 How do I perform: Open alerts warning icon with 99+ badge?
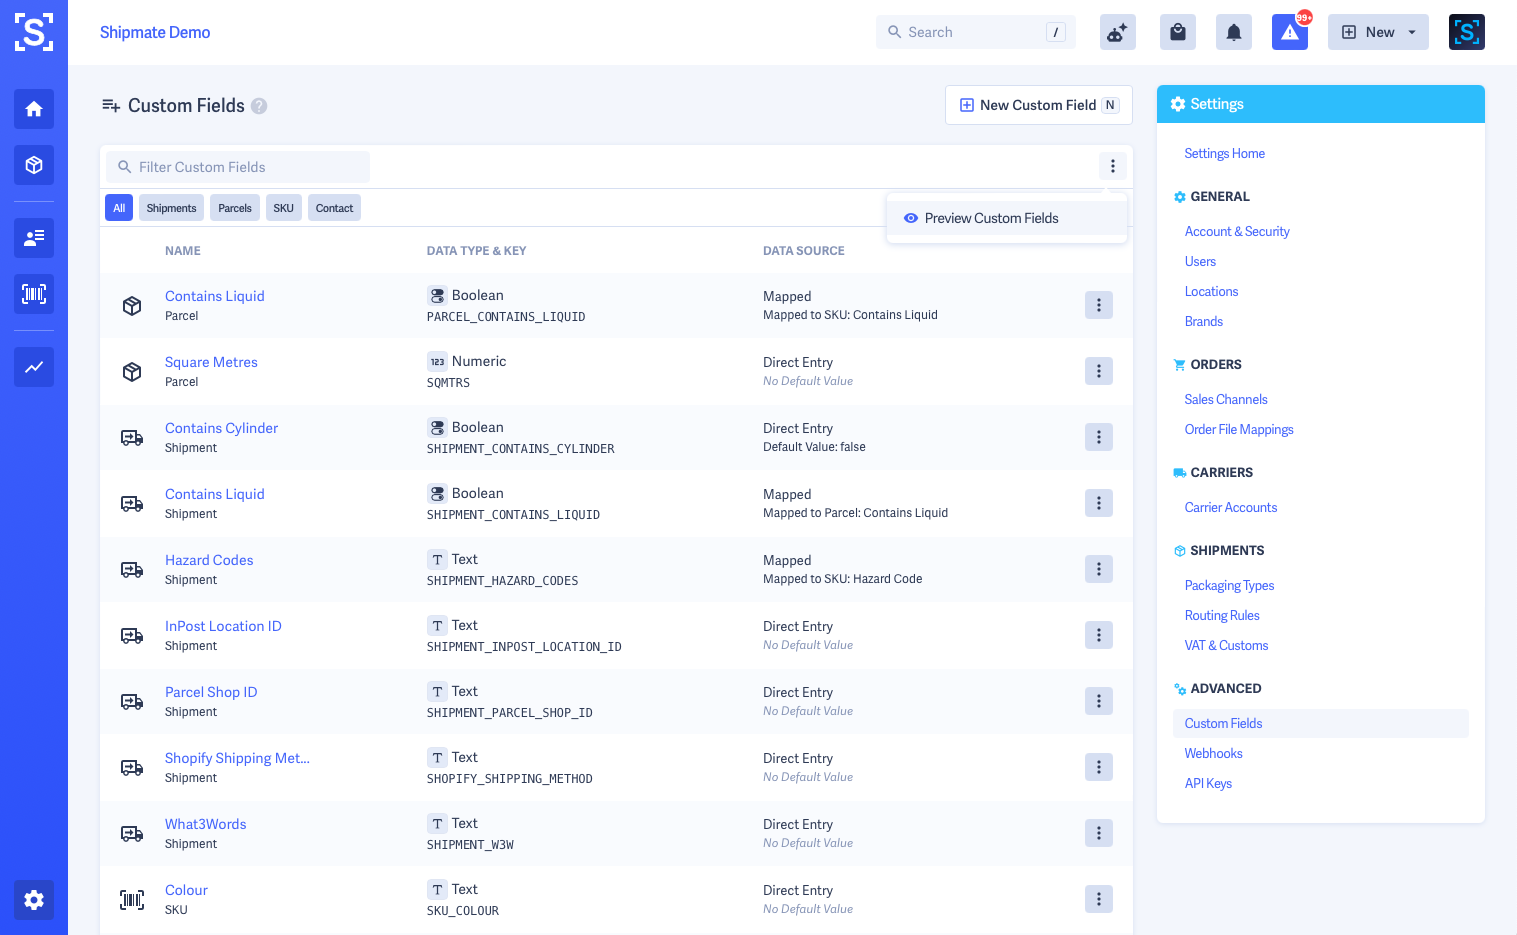1290,32
